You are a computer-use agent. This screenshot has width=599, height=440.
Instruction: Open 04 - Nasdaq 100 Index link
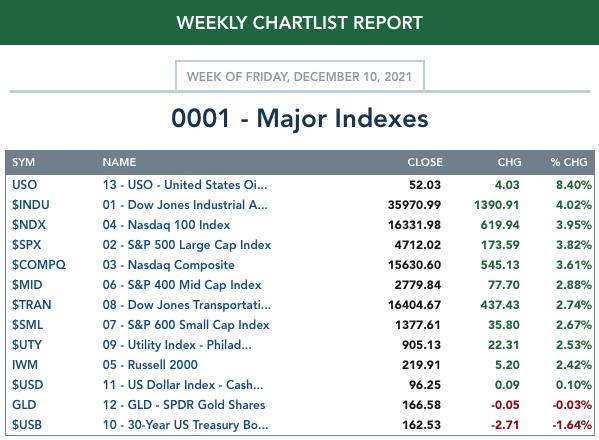(x=166, y=225)
